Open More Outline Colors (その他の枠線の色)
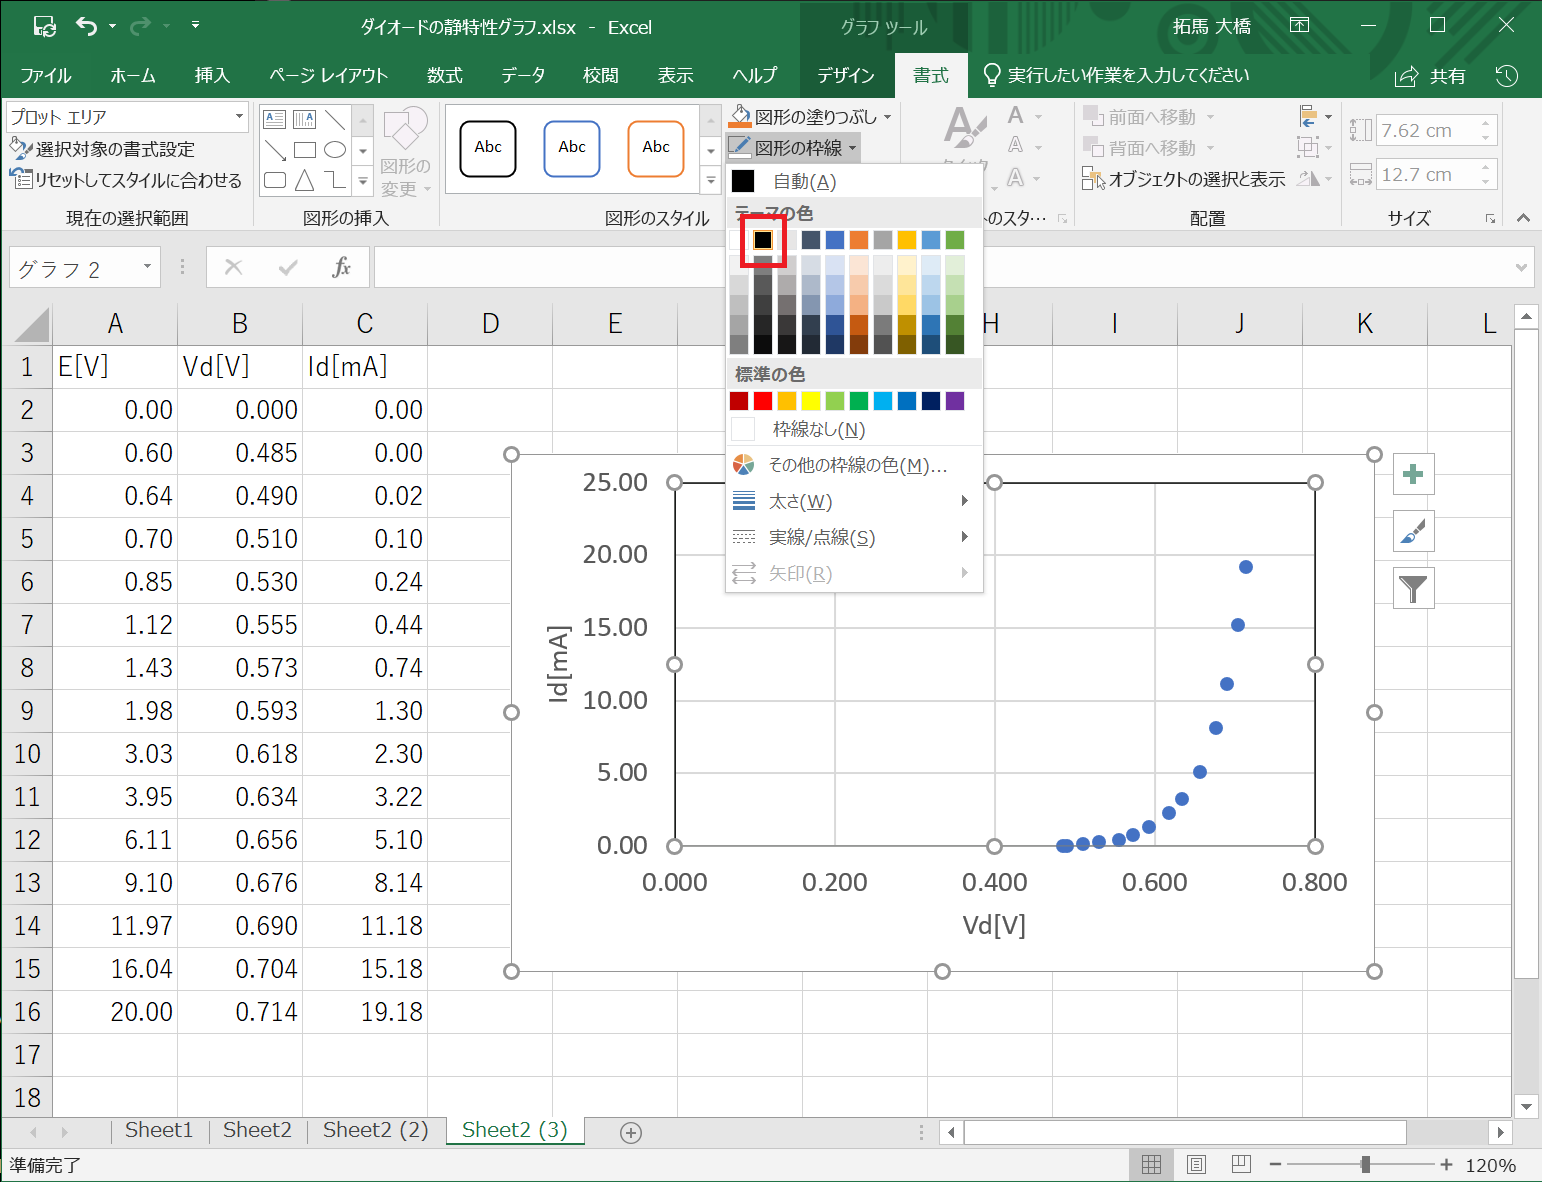 (853, 465)
